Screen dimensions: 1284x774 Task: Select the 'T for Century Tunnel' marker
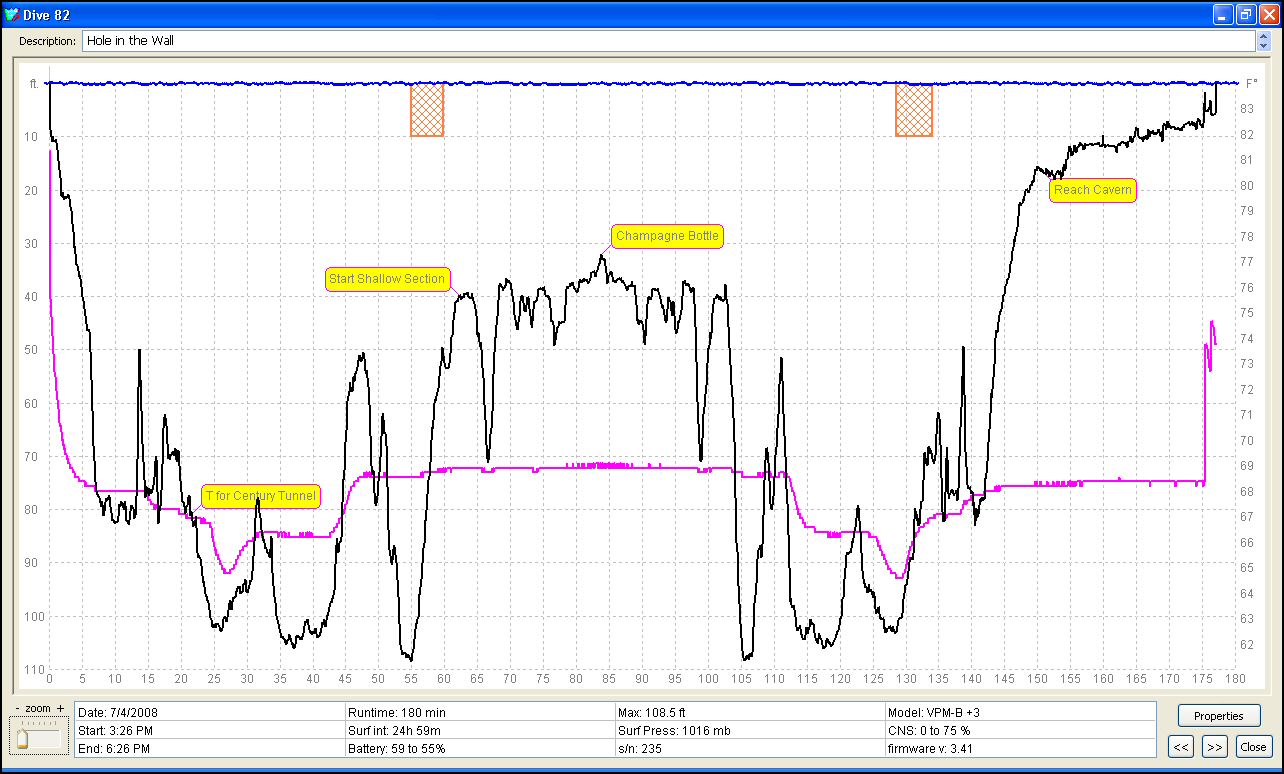[260, 496]
